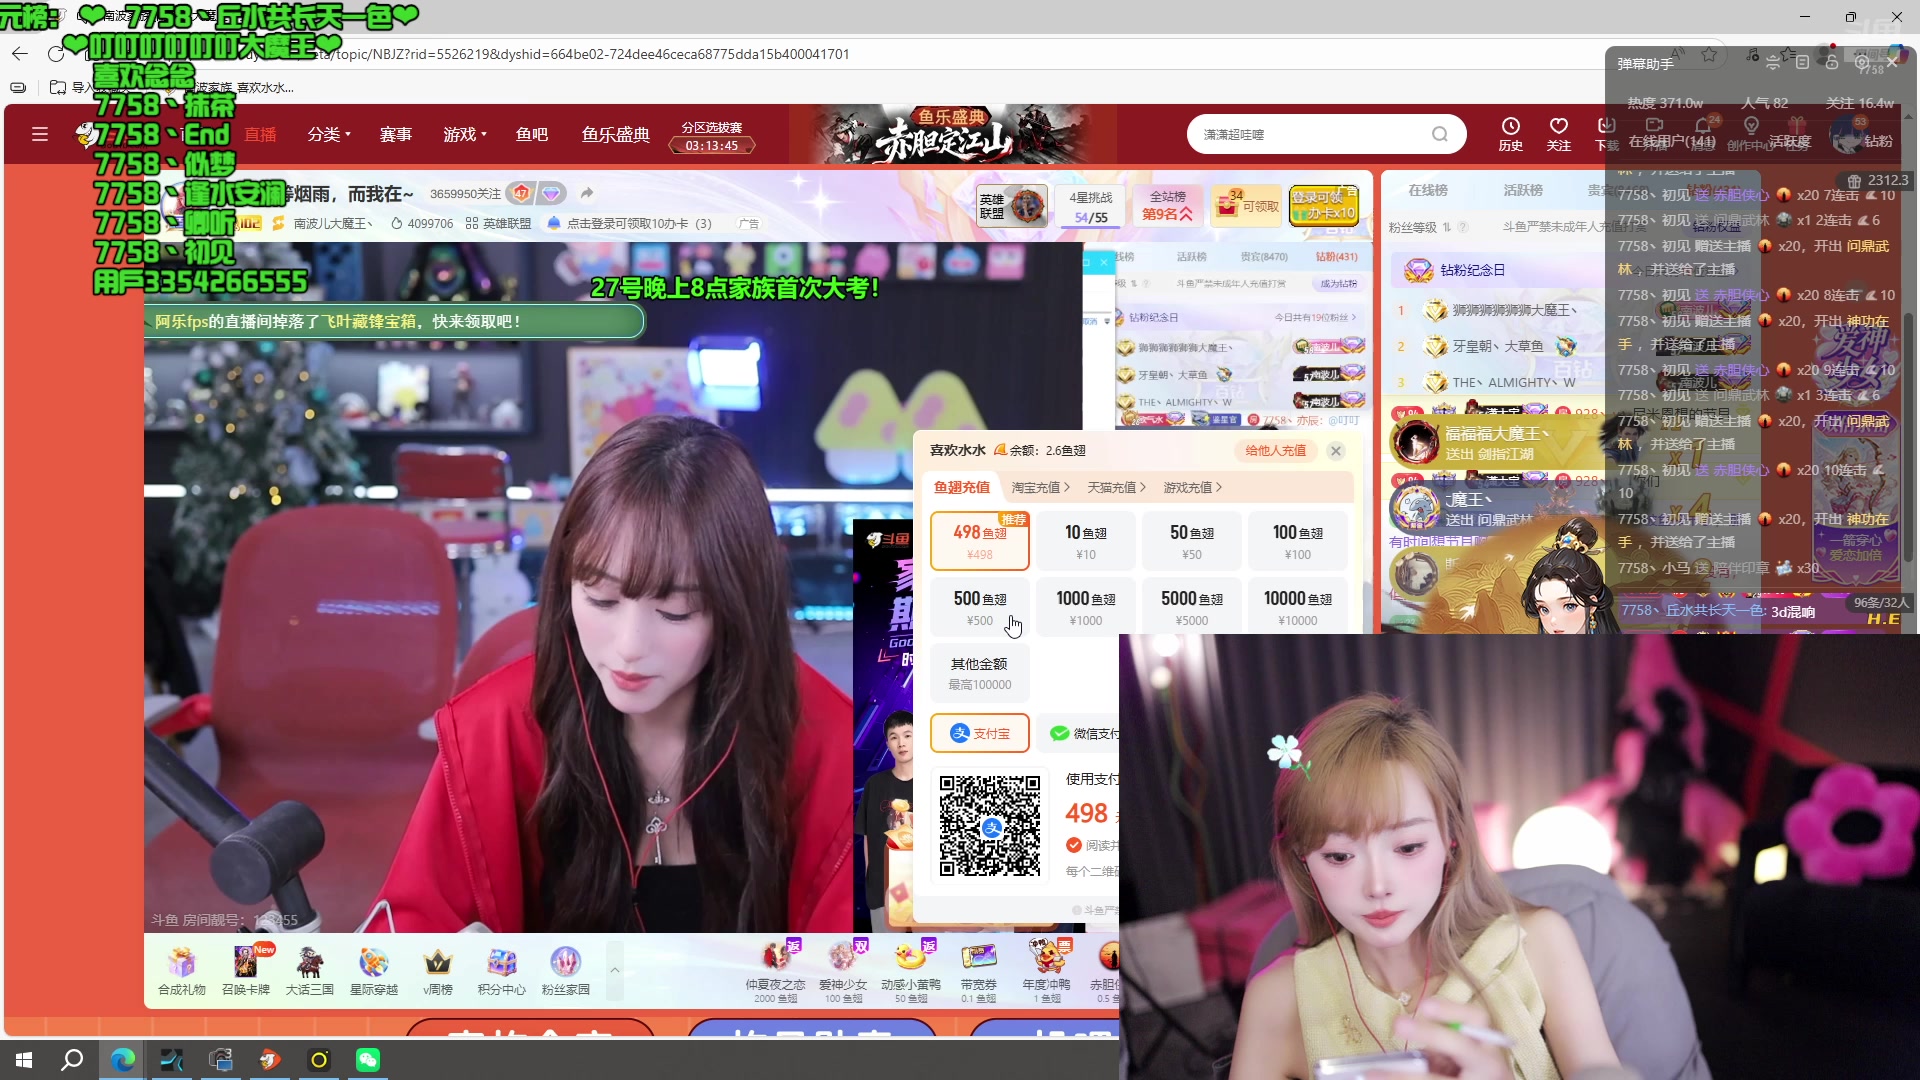Choose 其他金额 custom amount
The image size is (1920, 1080).
pos(980,673)
